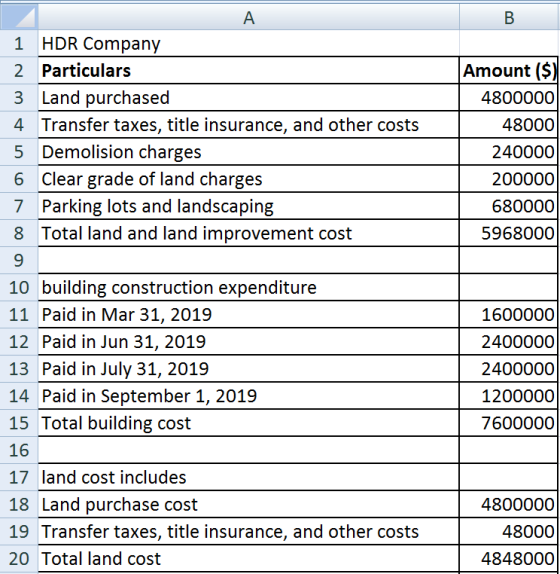The image size is (560, 574).
Task: Select the 1600000 amount cell
Action: tap(509, 314)
